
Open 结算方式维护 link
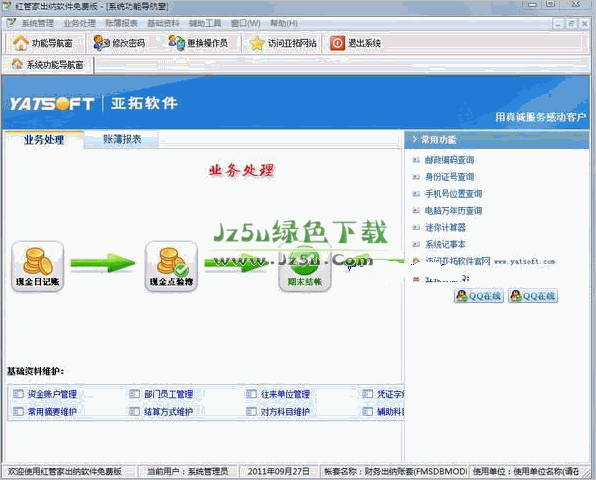coord(168,411)
